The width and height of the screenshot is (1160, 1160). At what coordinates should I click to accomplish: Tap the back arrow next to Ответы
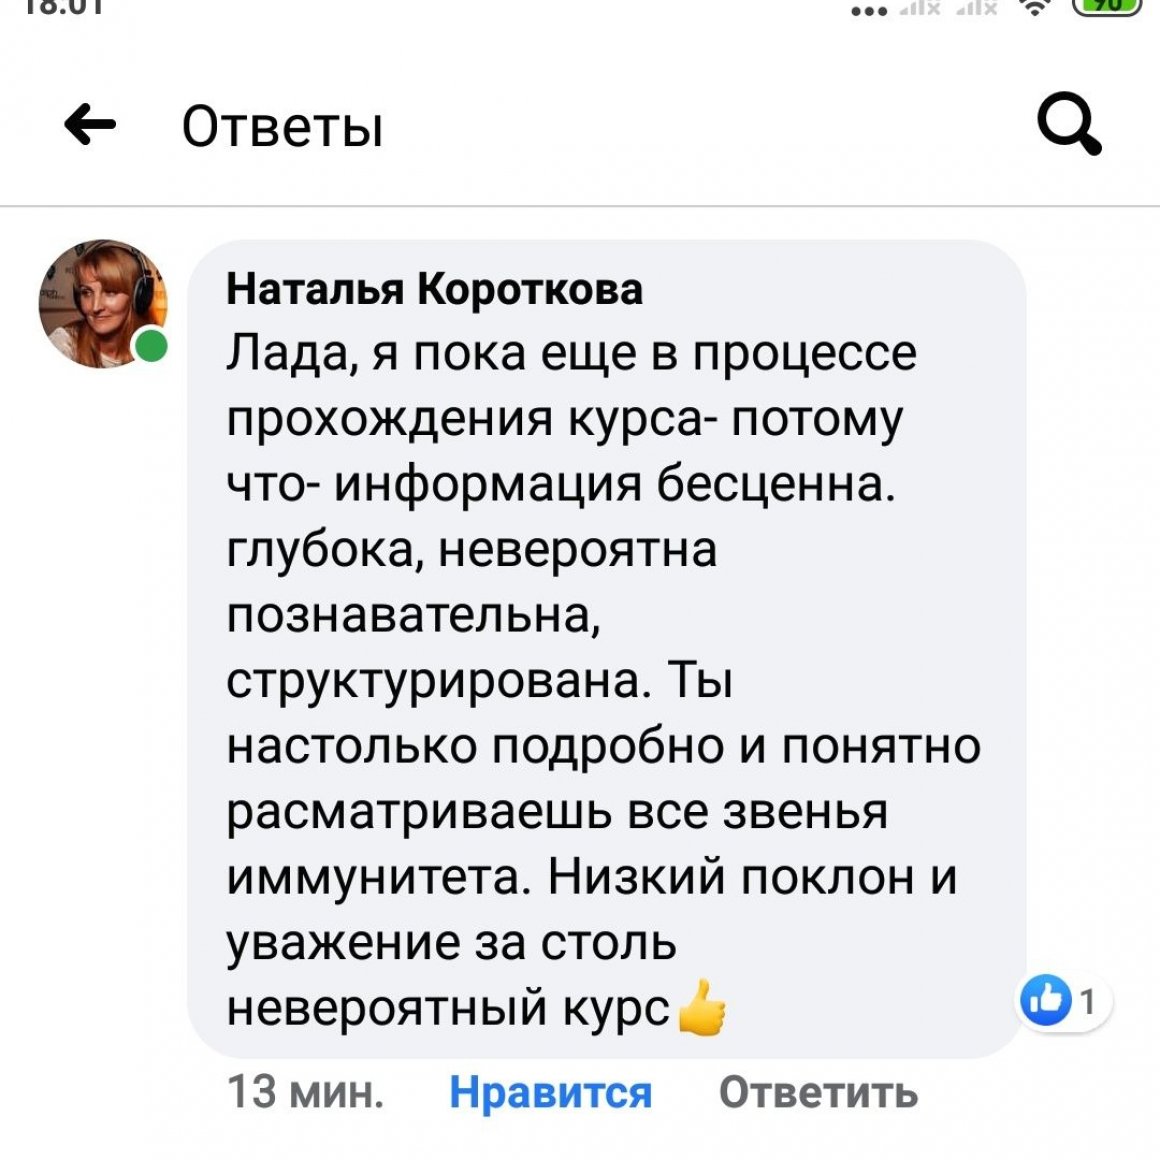coord(90,127)
